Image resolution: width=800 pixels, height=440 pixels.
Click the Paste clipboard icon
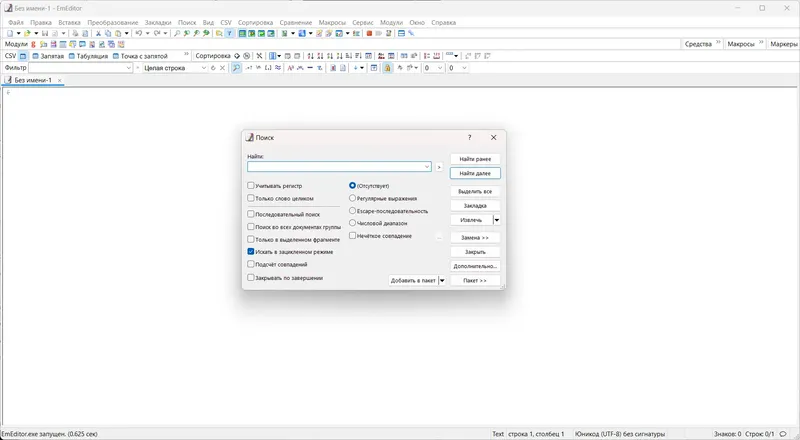coord(118,33)
